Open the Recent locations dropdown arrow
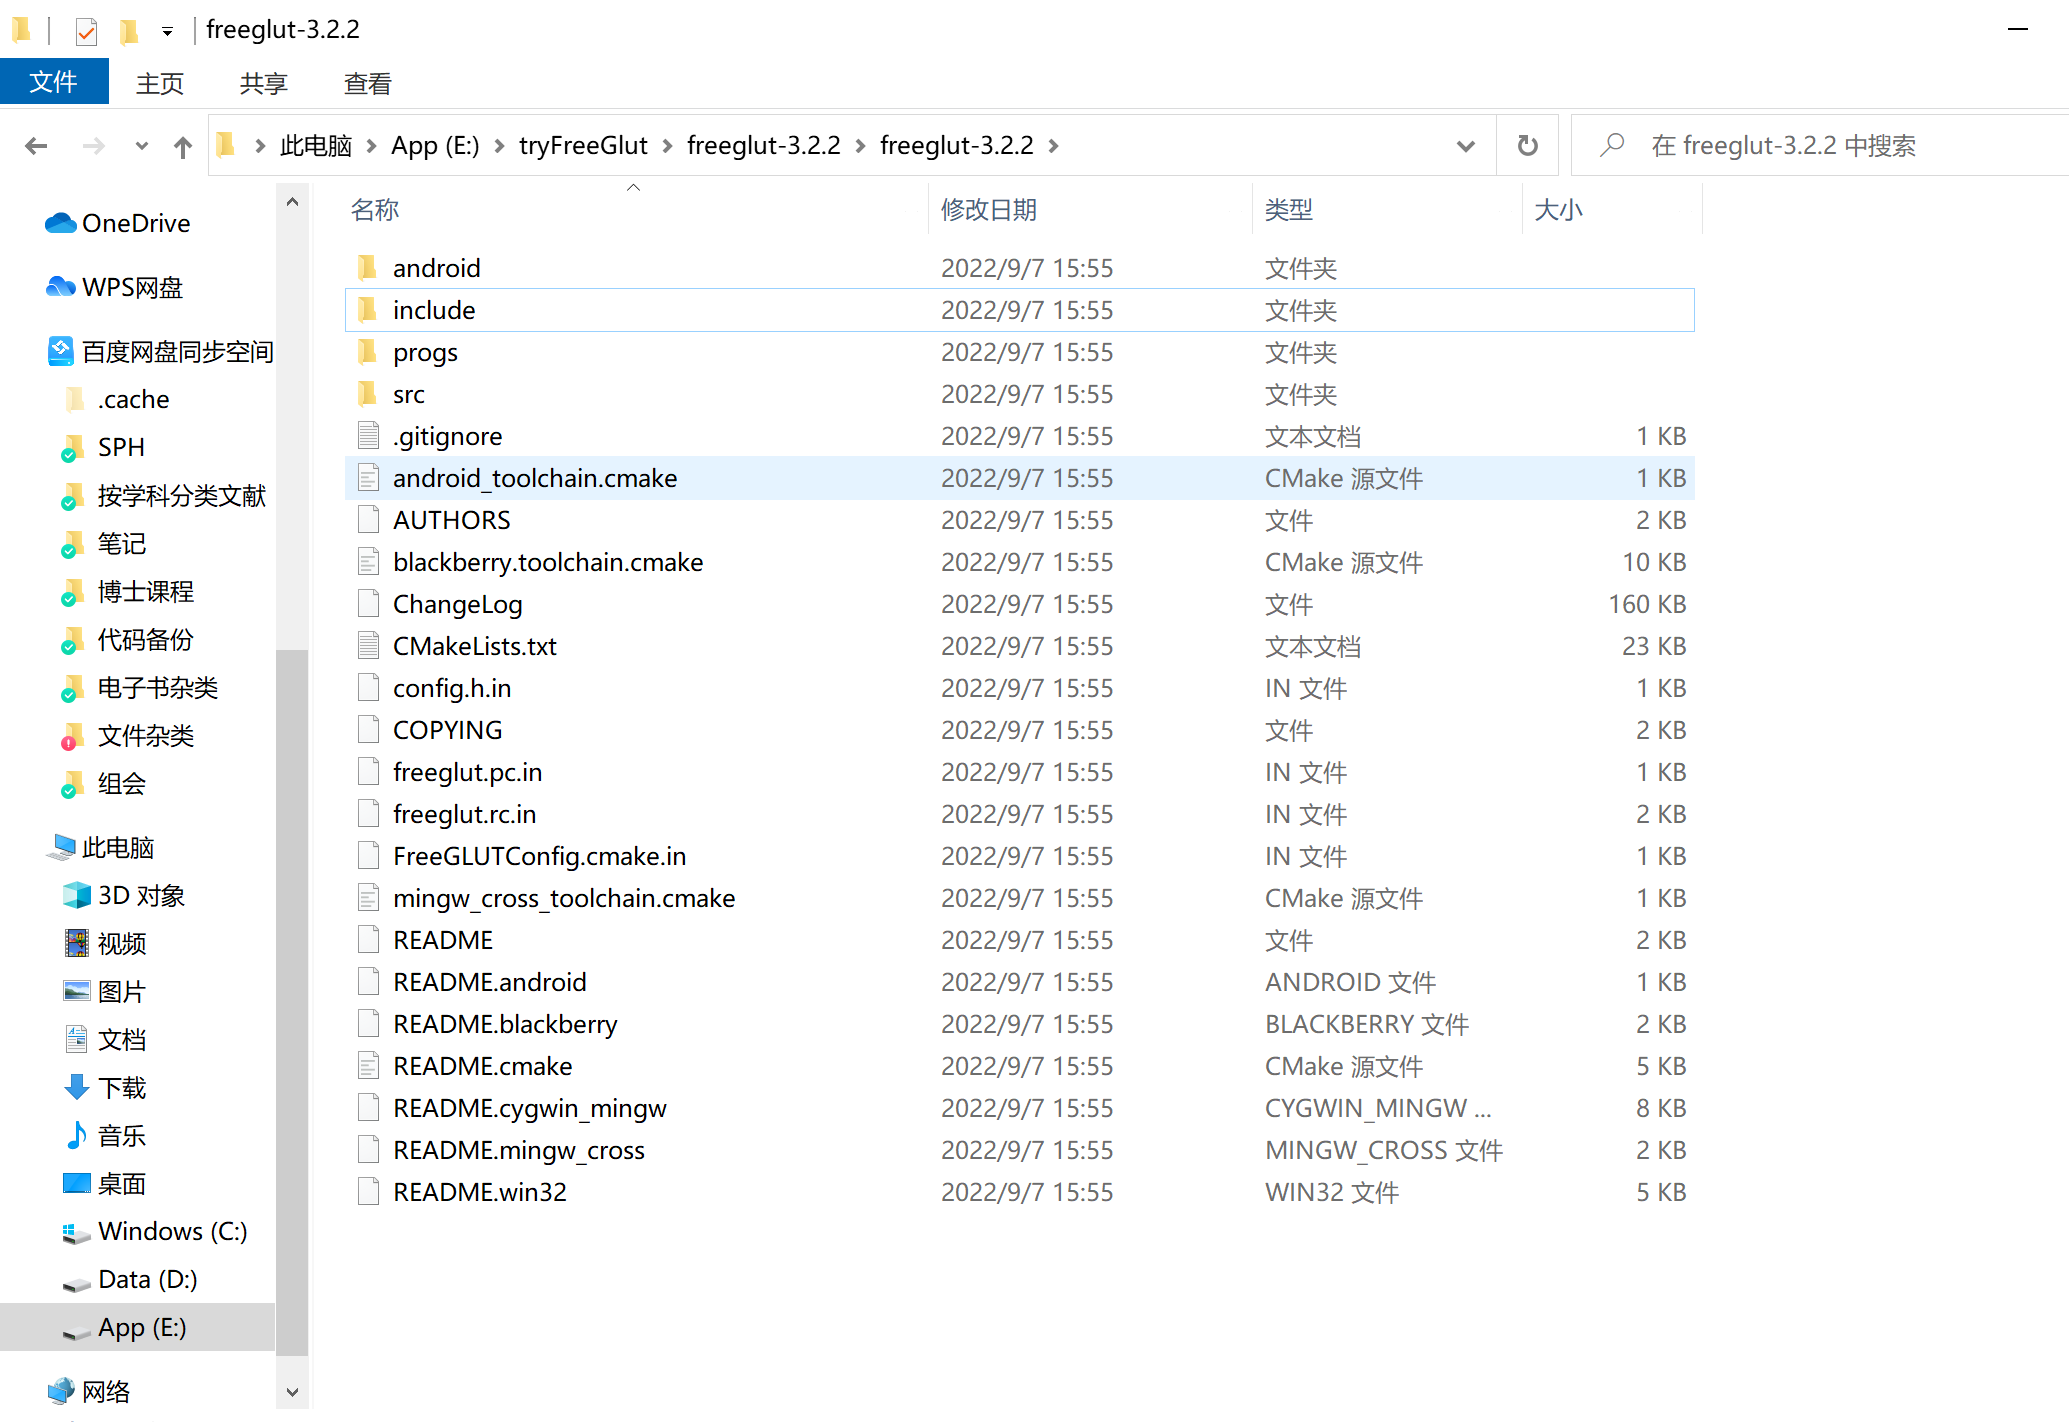 pos(141,146)
